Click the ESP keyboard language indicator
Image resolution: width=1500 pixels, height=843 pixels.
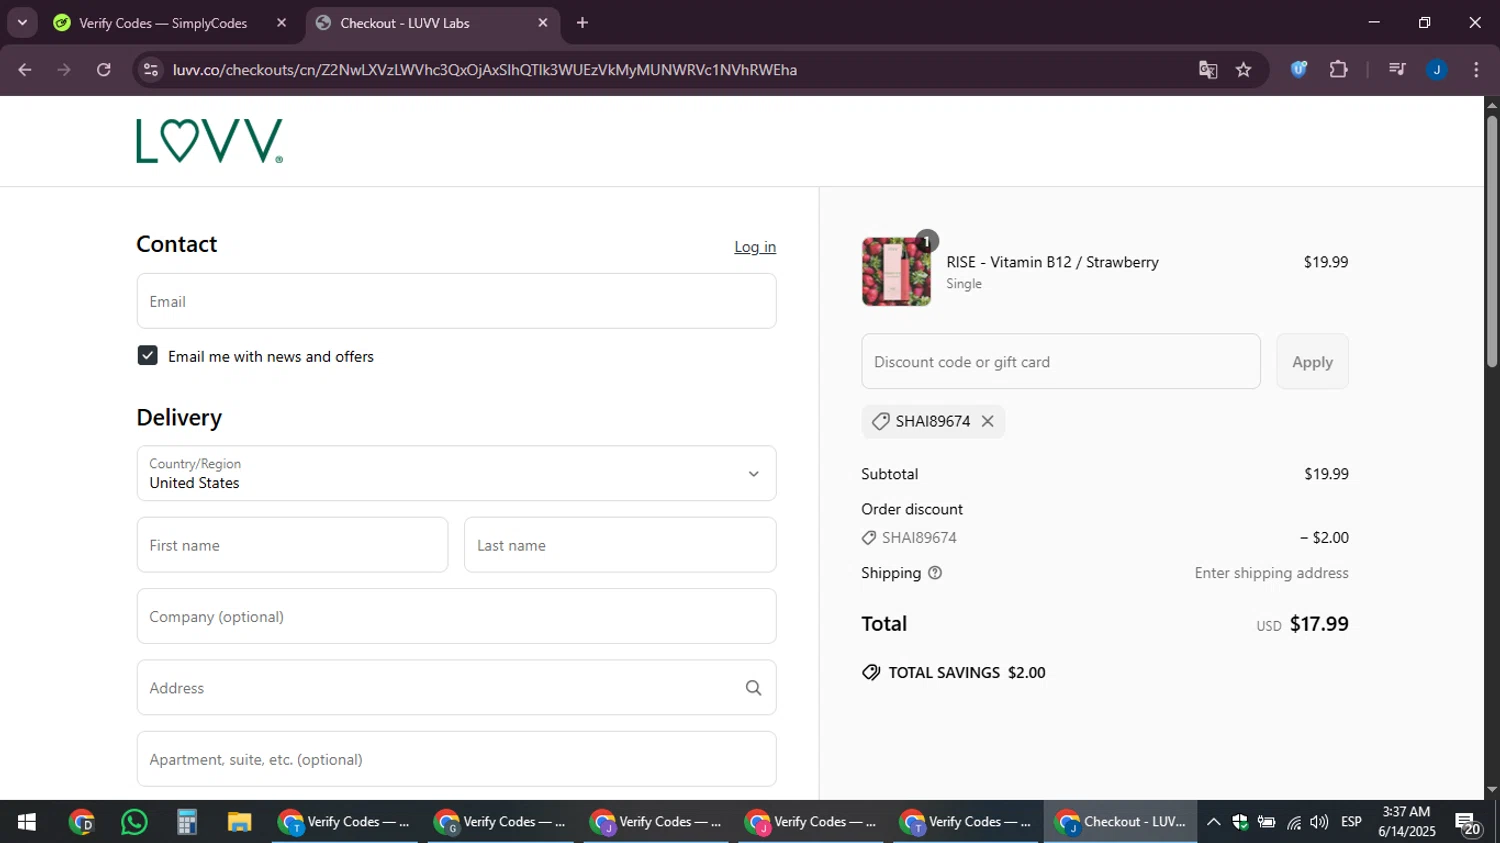(1351, 822)
